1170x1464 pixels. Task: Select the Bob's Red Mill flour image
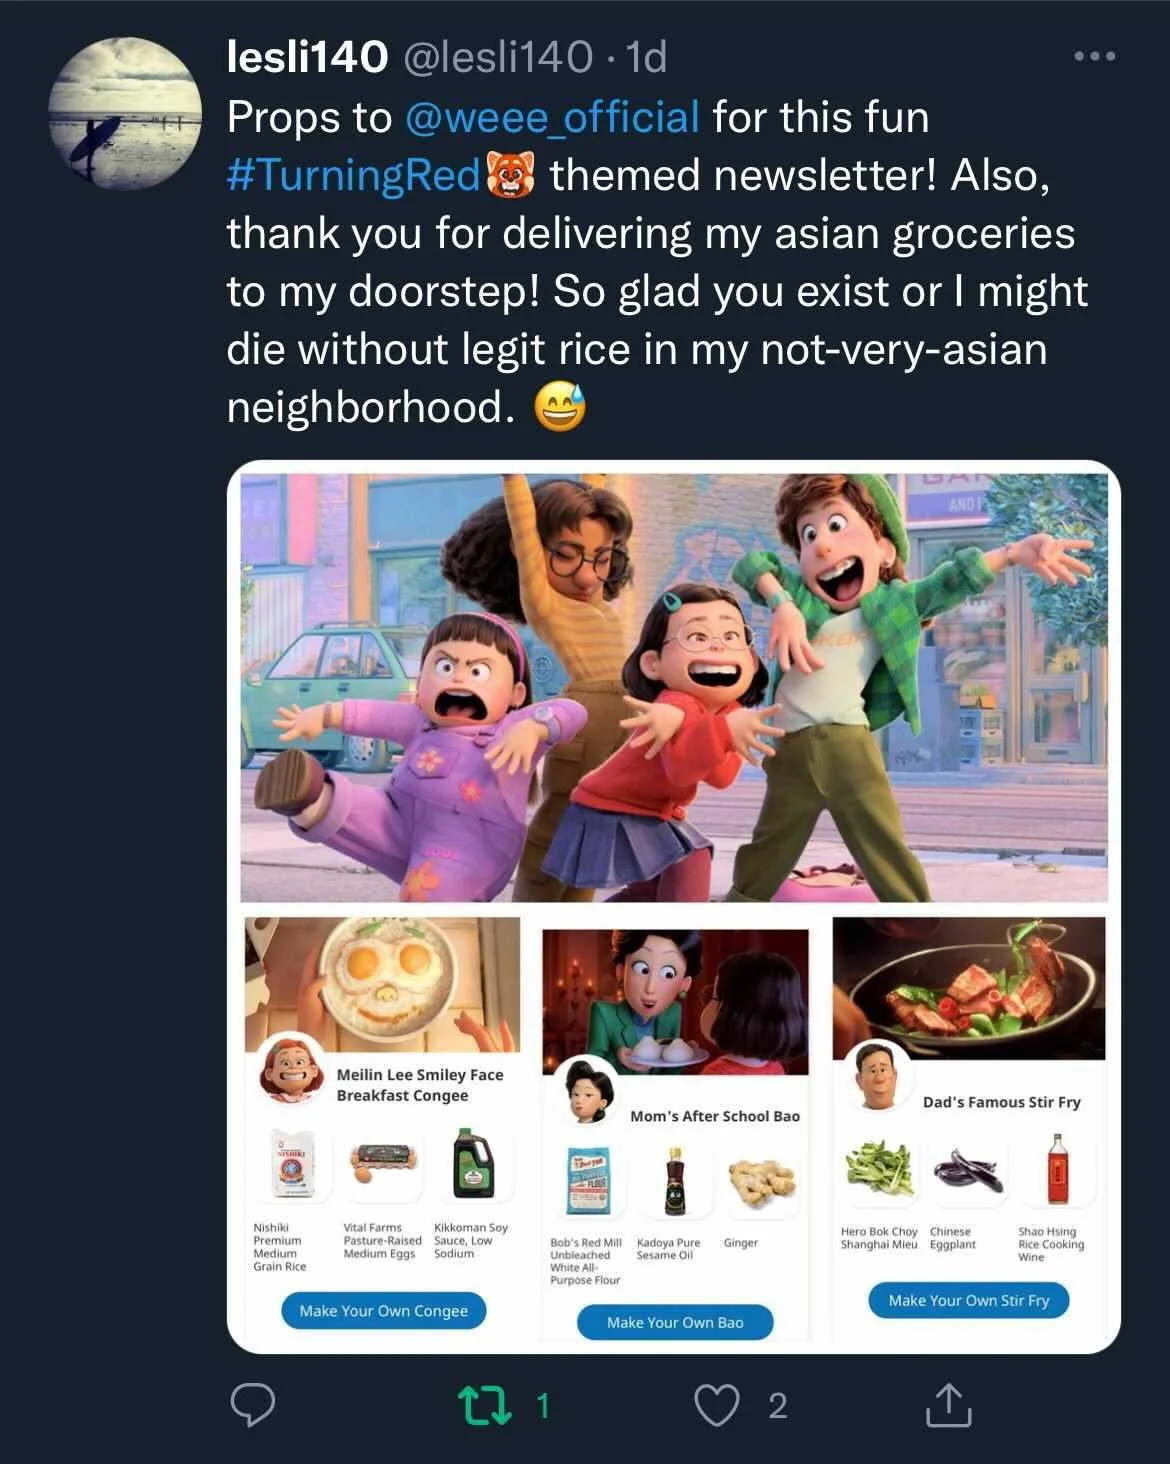(590, 1181)
